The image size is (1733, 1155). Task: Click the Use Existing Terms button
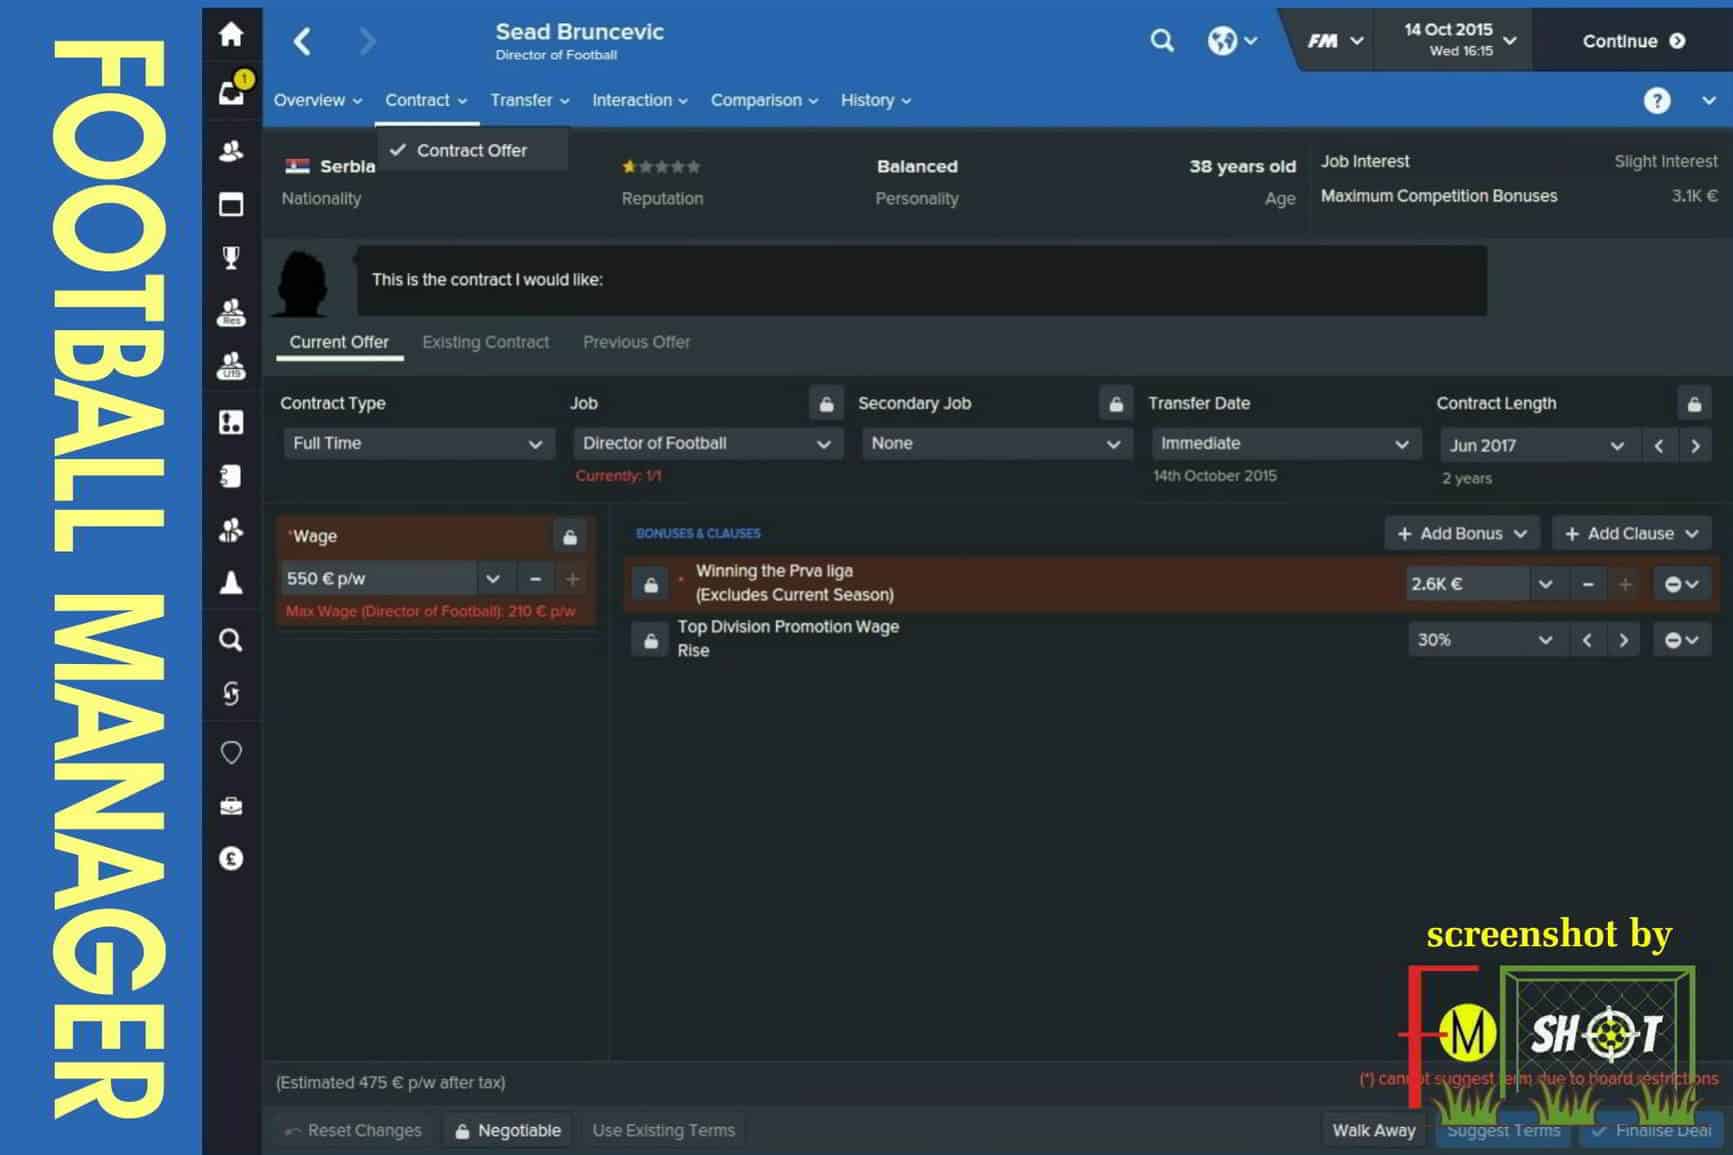pyautogui.click(x=664, y=1131)
